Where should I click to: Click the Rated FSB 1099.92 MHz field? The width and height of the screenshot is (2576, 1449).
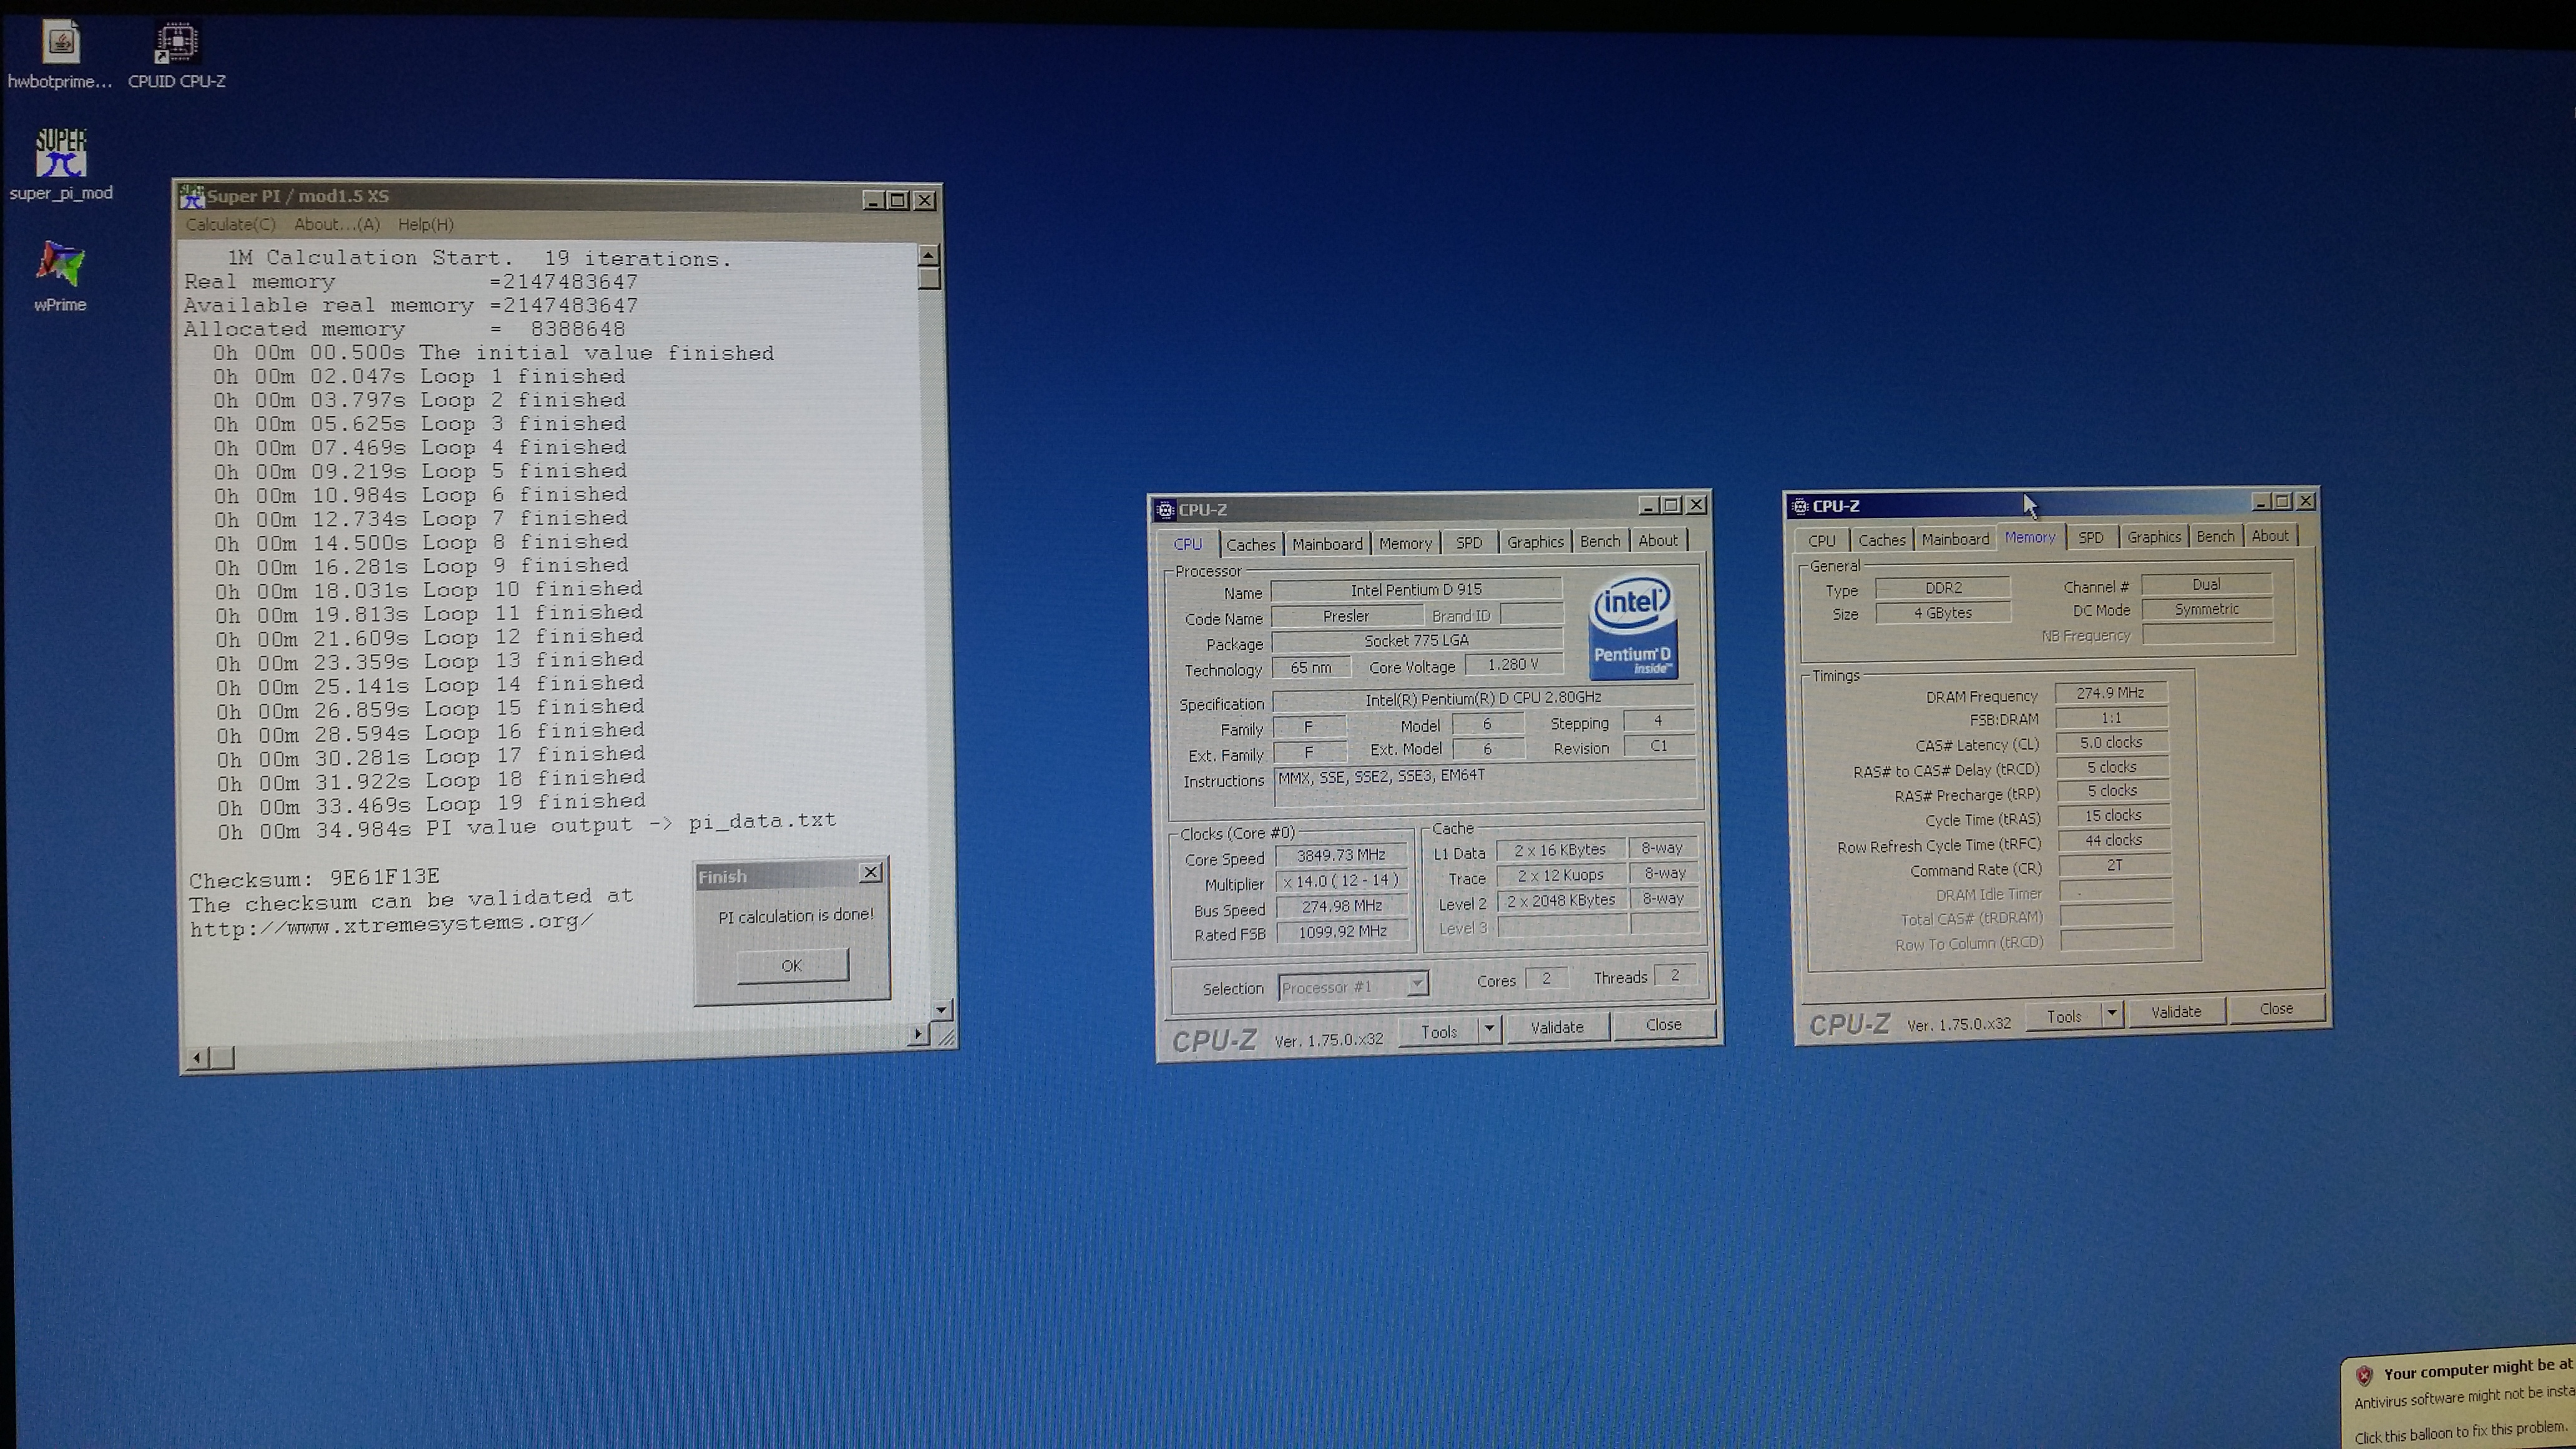pos(1342,931)
